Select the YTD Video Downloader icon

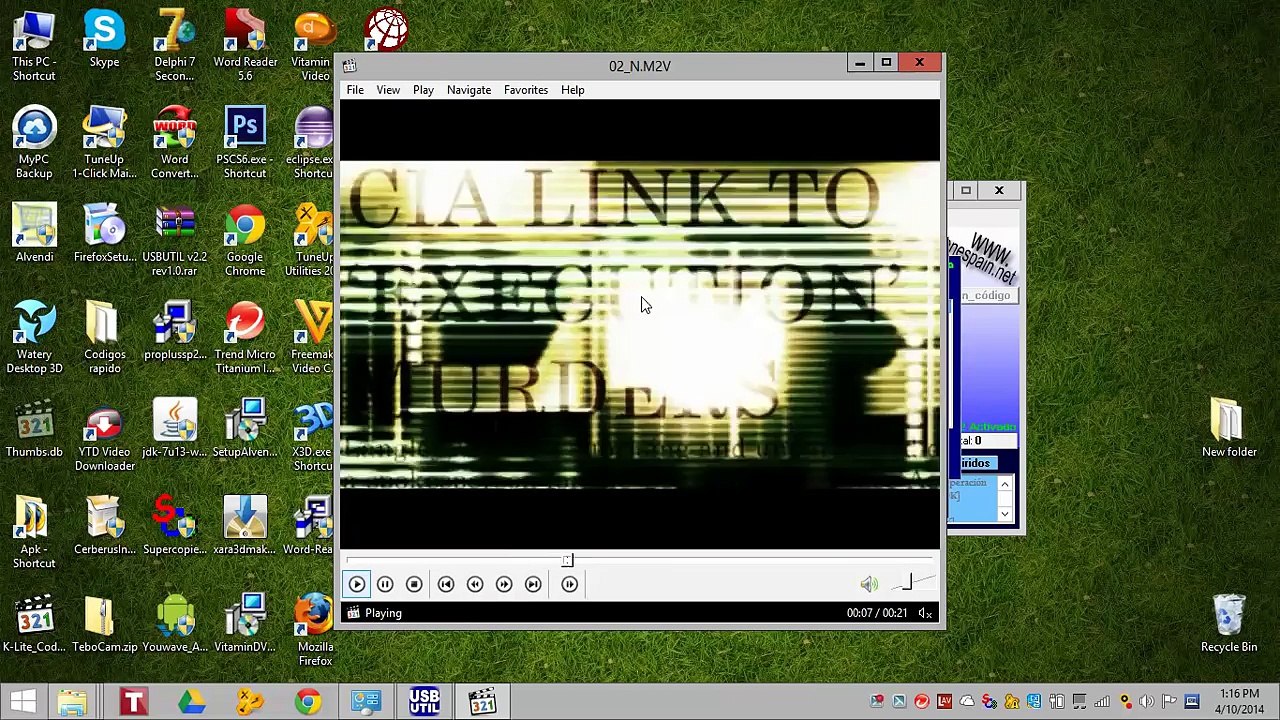point(104,436)
